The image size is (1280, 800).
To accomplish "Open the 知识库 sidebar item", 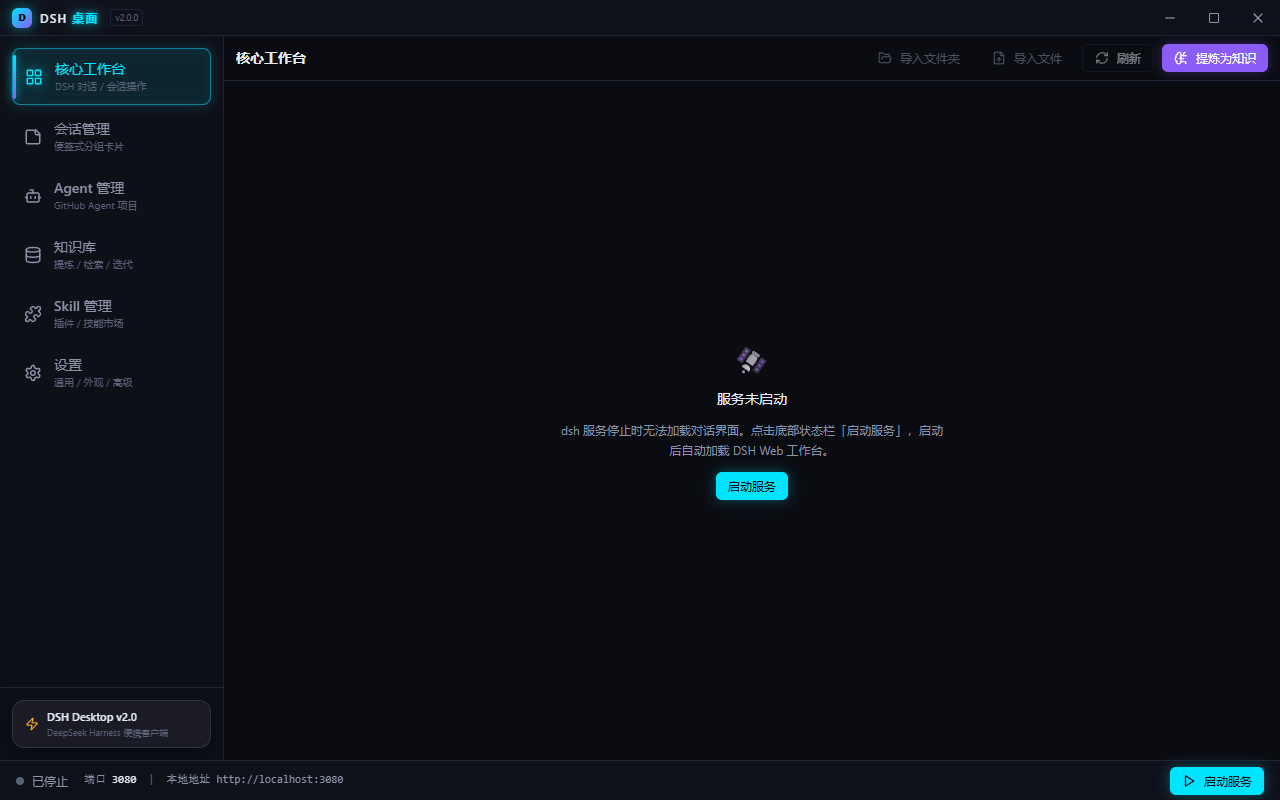I will click(112, 255).
